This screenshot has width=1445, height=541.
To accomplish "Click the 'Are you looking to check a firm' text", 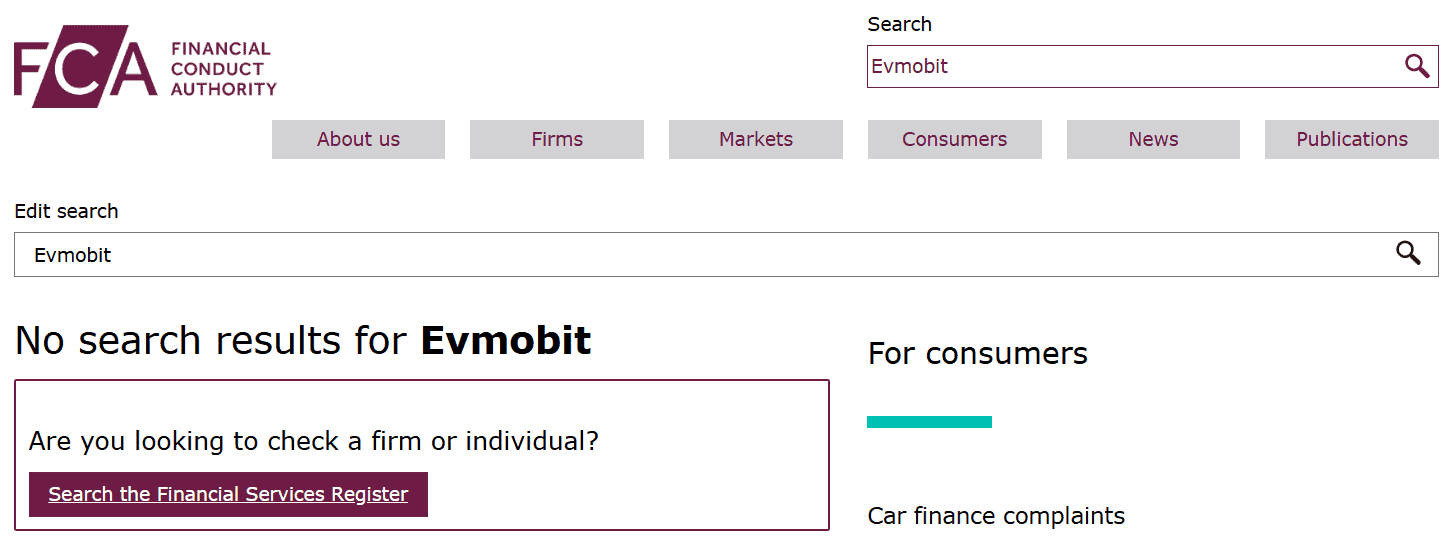I will [x=313, y=441].
